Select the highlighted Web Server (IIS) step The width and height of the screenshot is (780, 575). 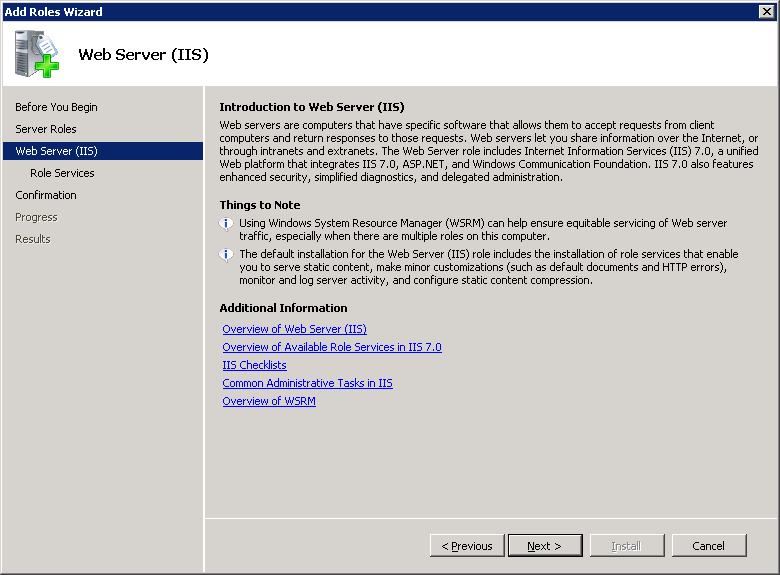point(56,151)
